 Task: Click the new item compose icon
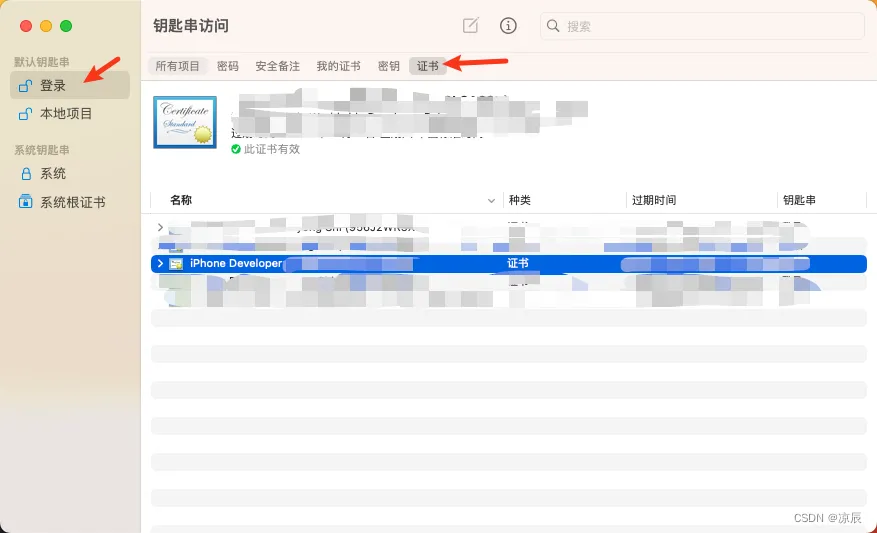point(470,25)
